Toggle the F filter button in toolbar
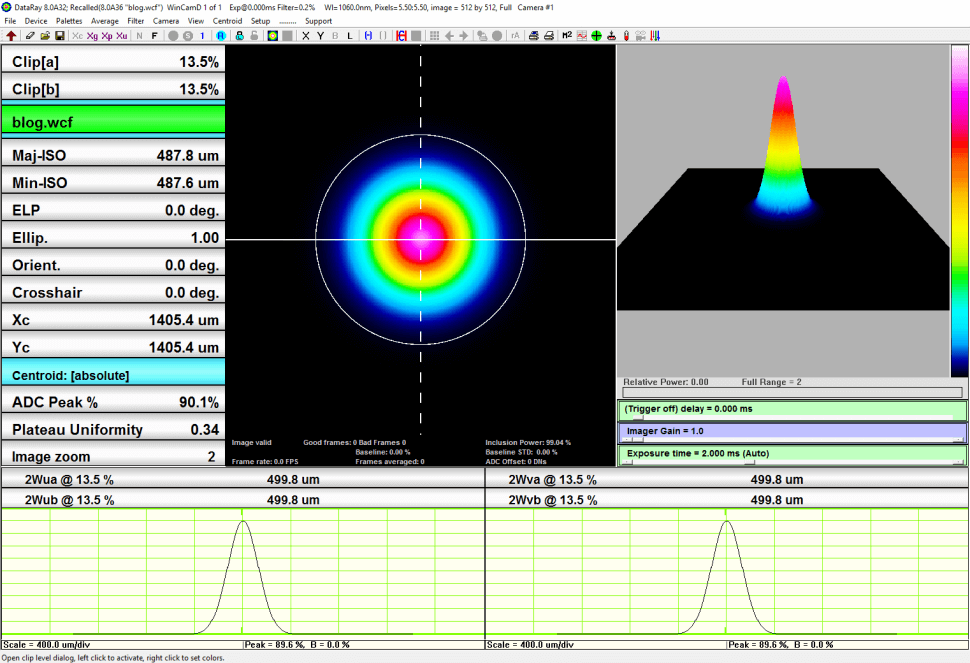 click(x=154, y=36)
